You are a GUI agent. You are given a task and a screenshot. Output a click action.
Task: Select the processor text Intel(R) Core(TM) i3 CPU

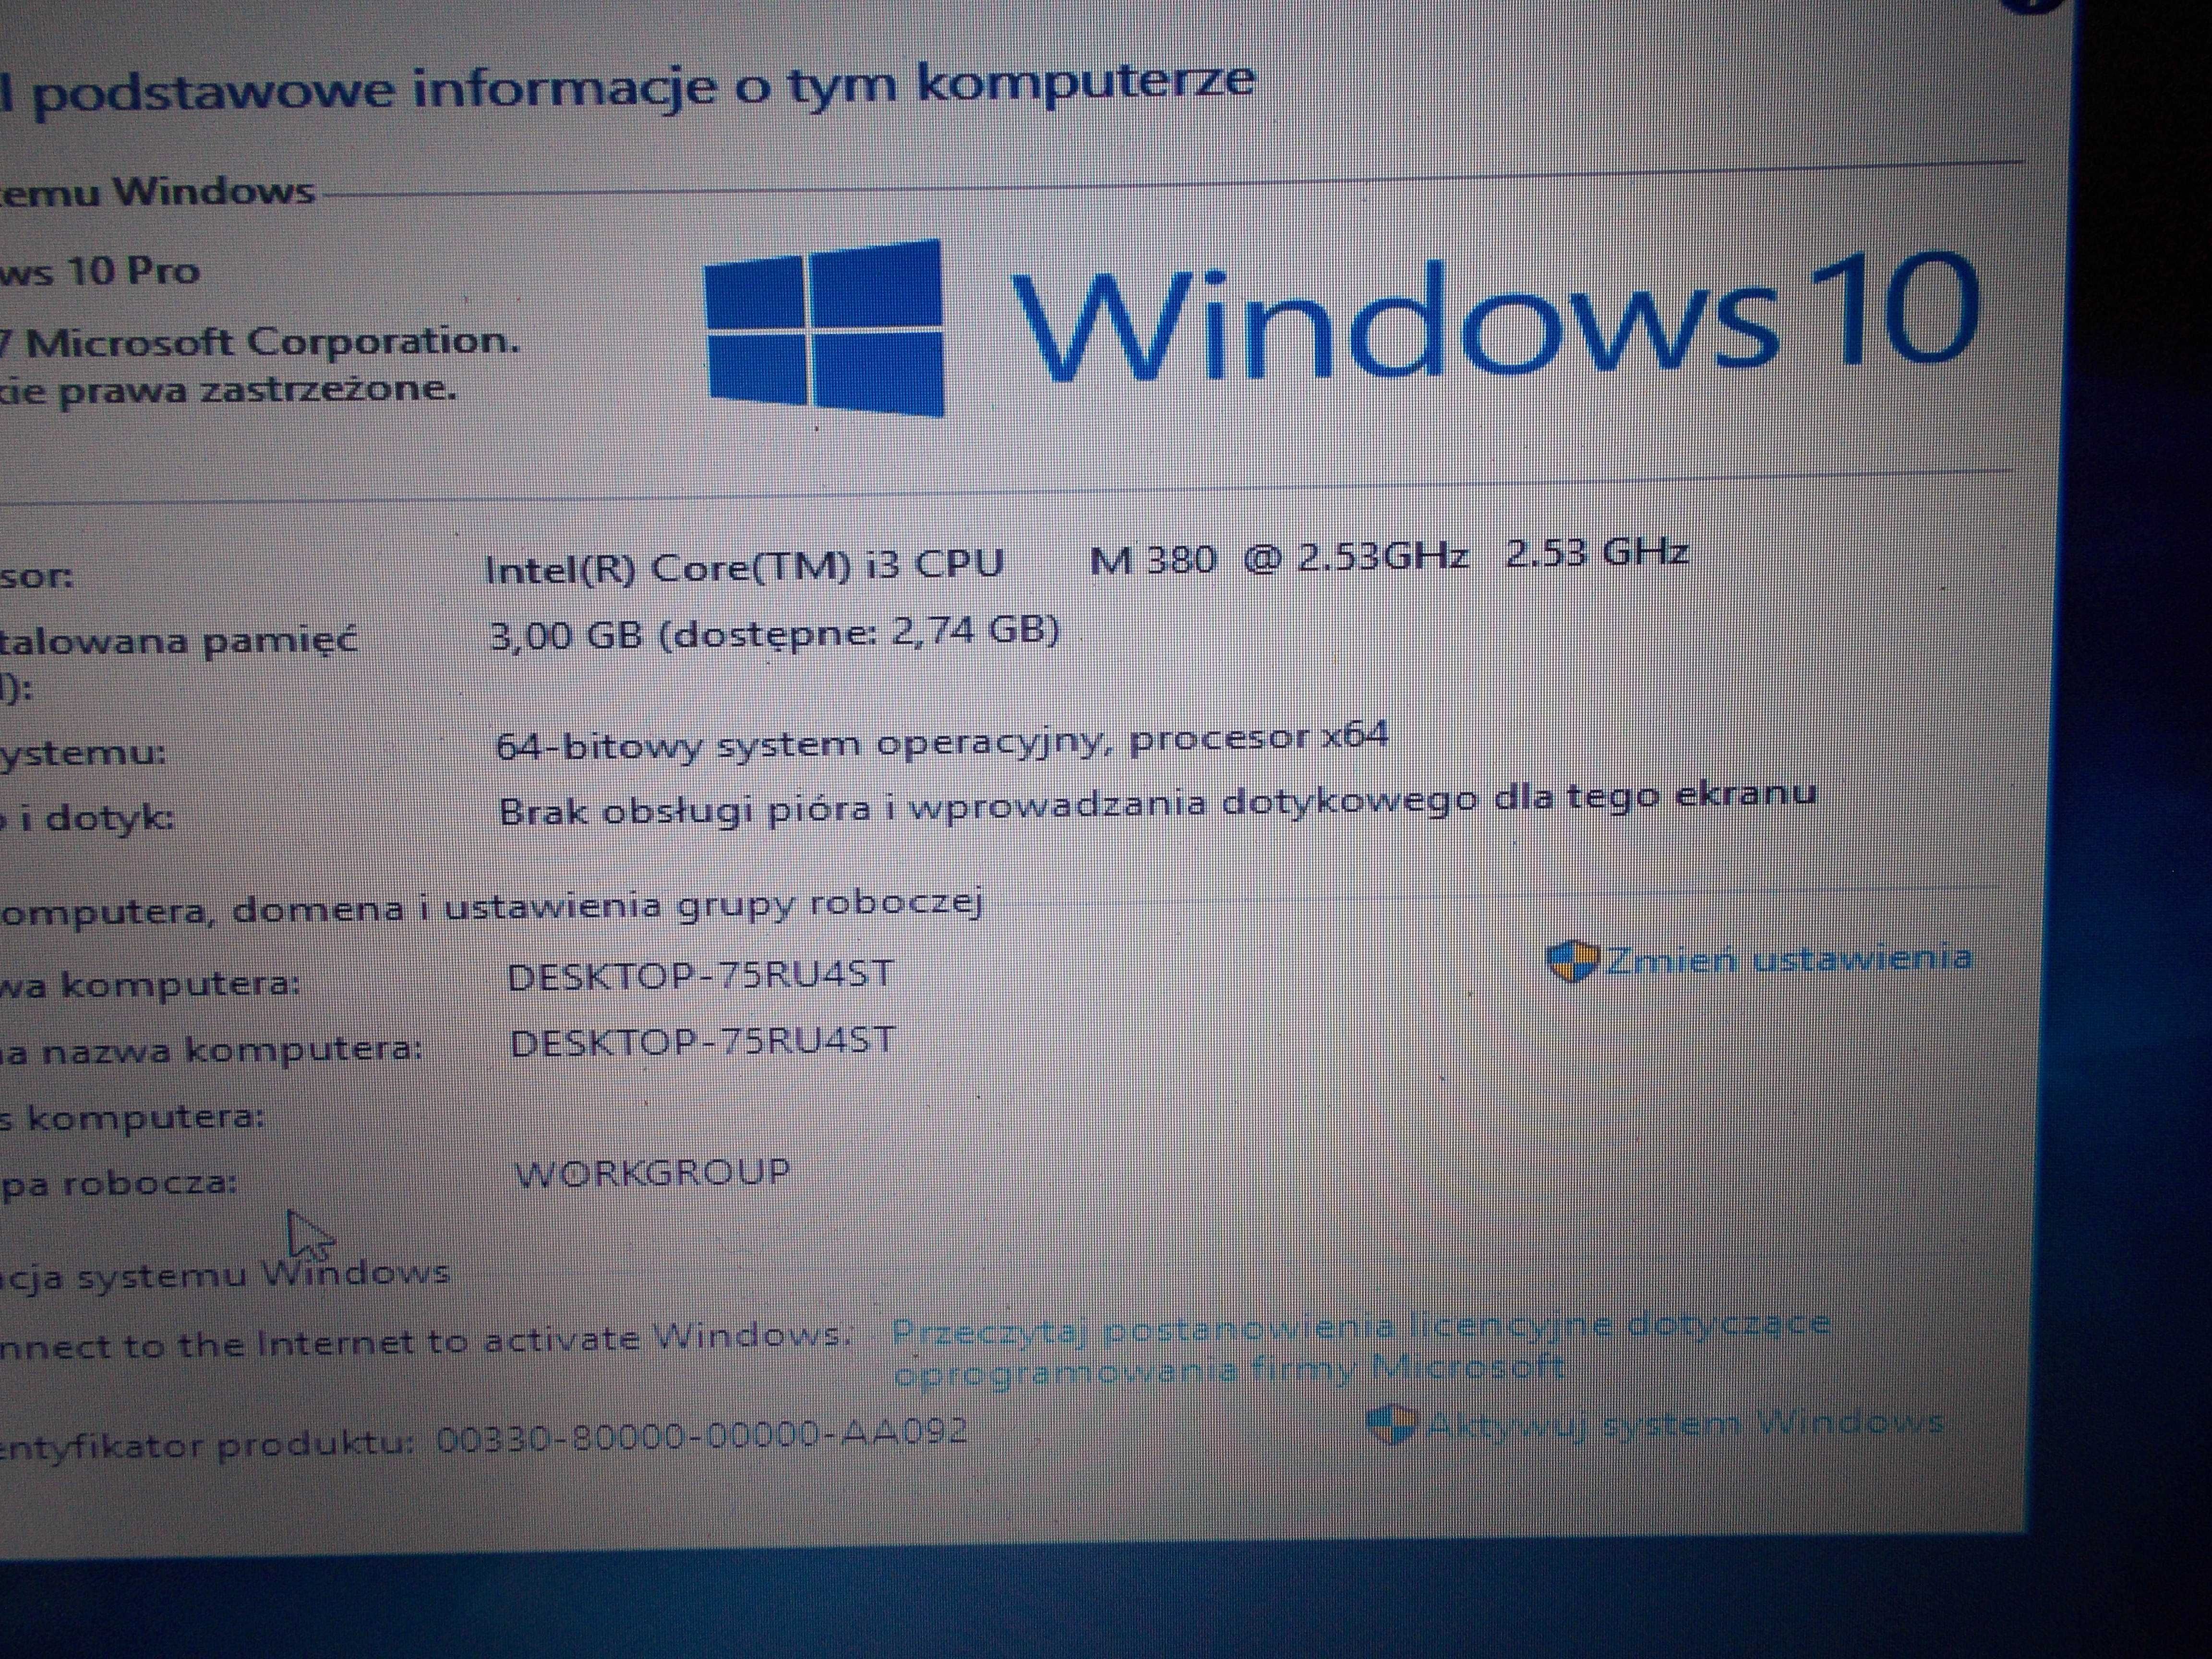744,567
